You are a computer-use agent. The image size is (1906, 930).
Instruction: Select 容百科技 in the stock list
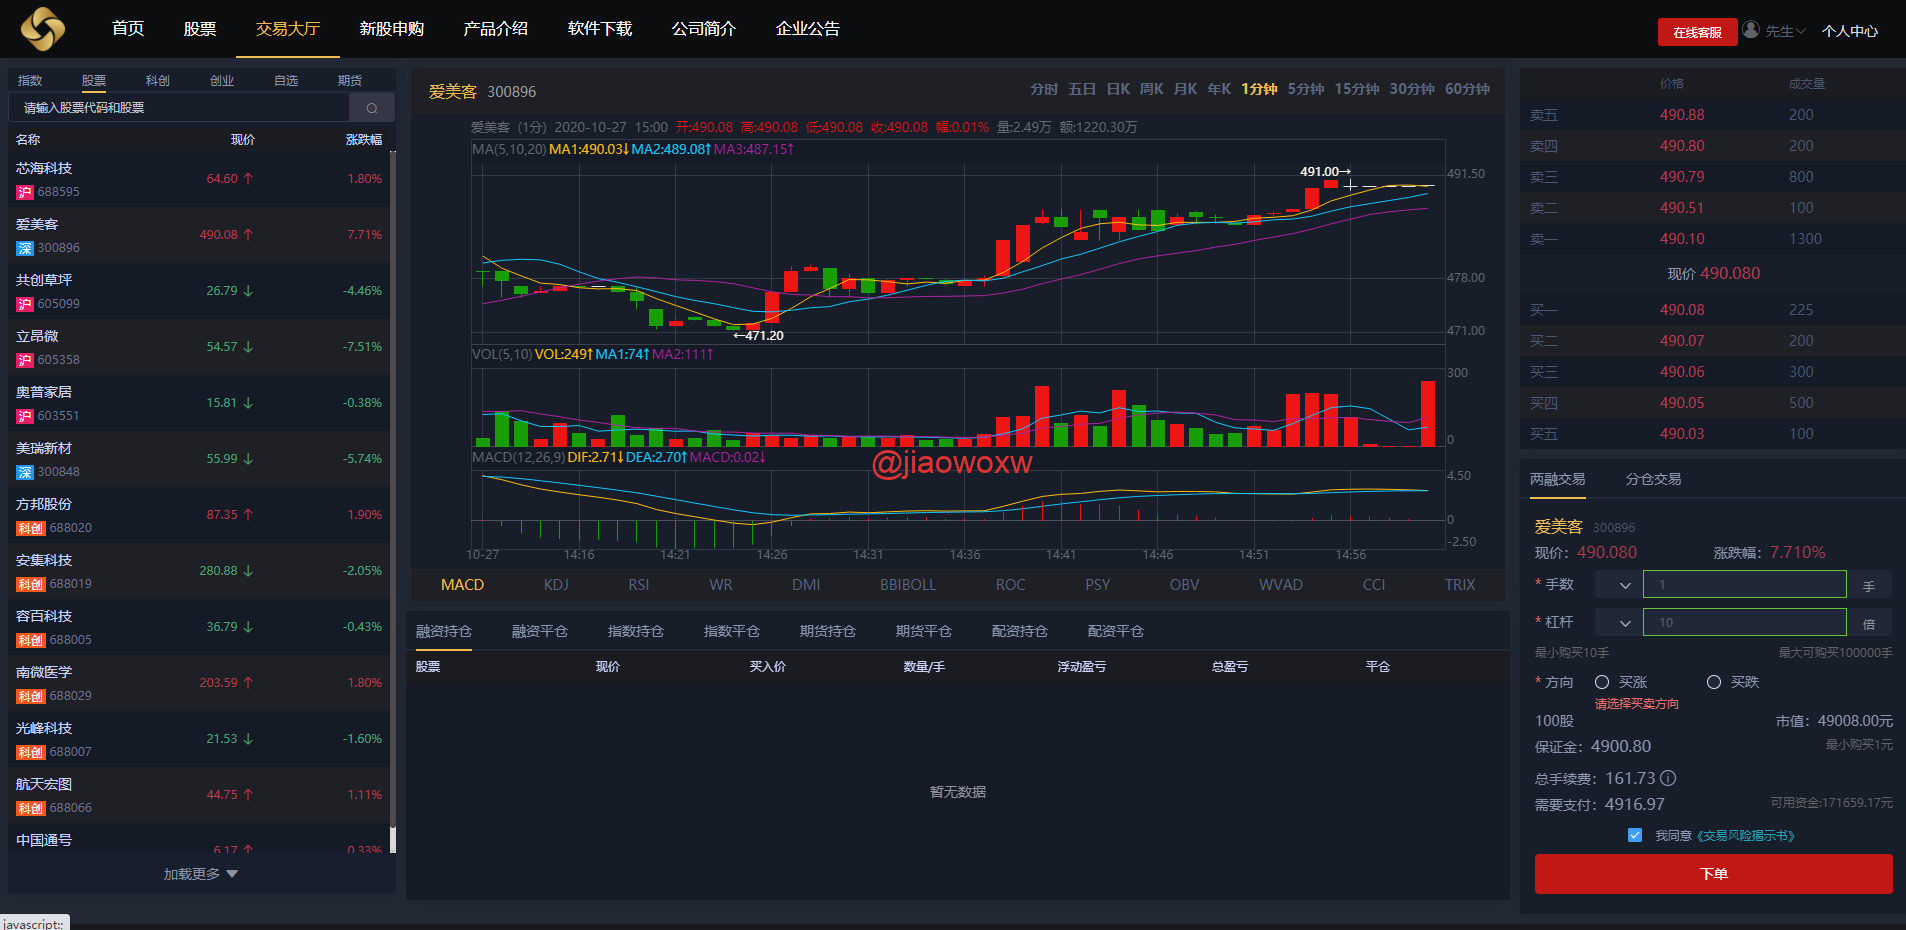(x=199, y=628)
